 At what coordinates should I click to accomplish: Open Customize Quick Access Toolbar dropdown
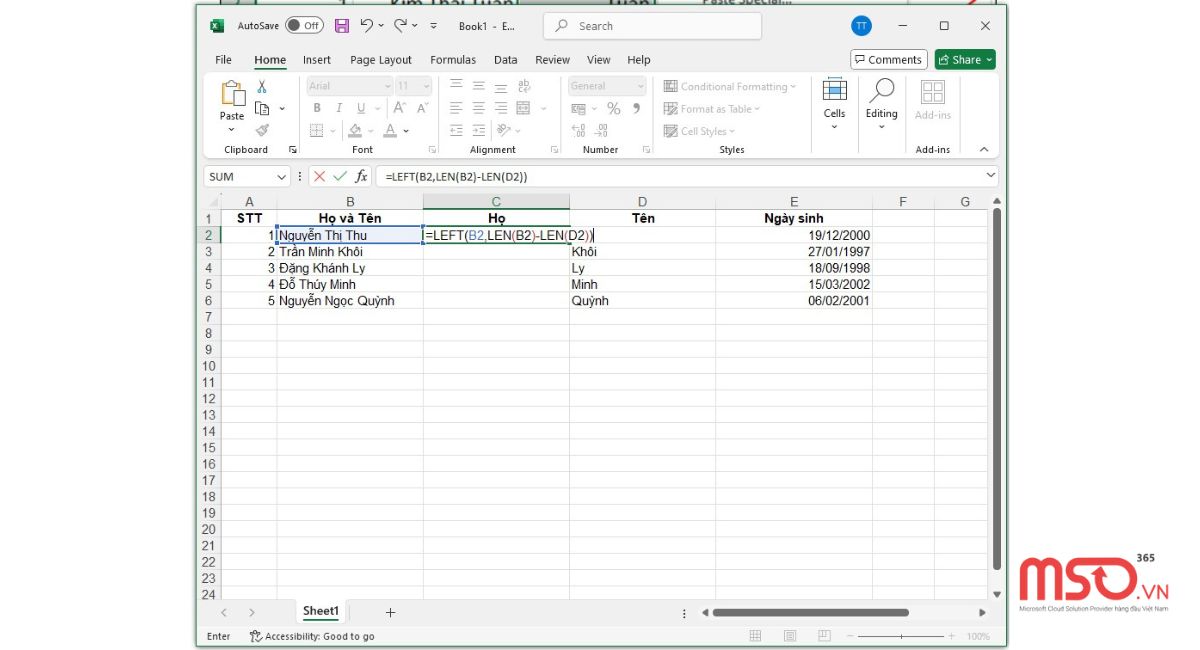point(433,26)
